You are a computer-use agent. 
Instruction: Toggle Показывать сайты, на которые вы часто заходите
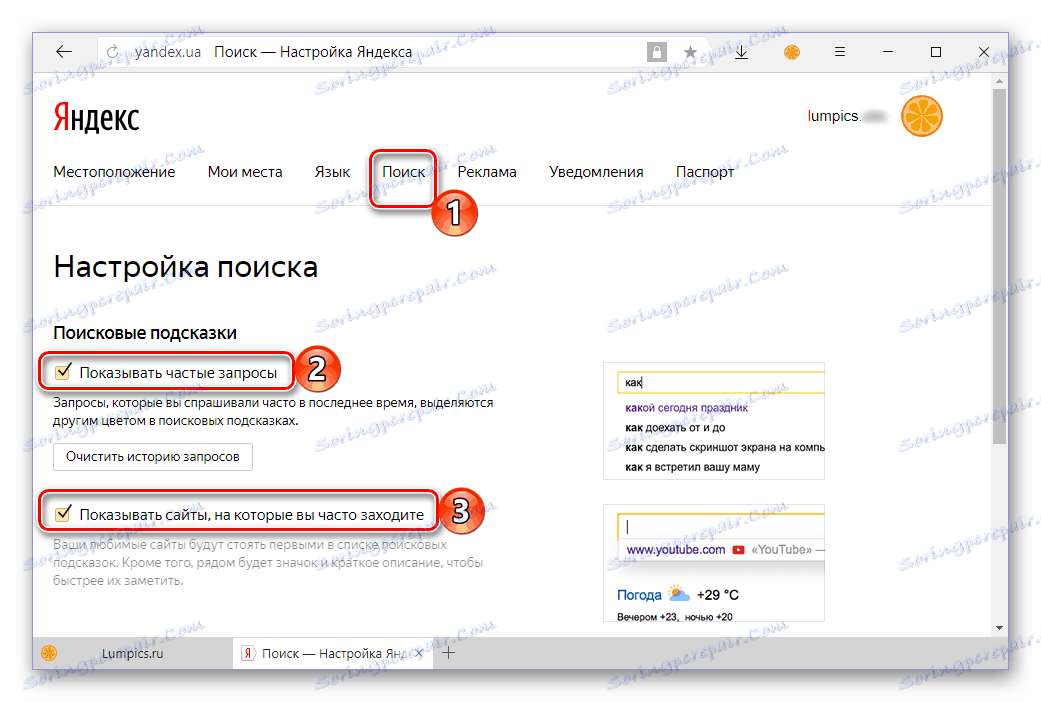tap(63, 513)
